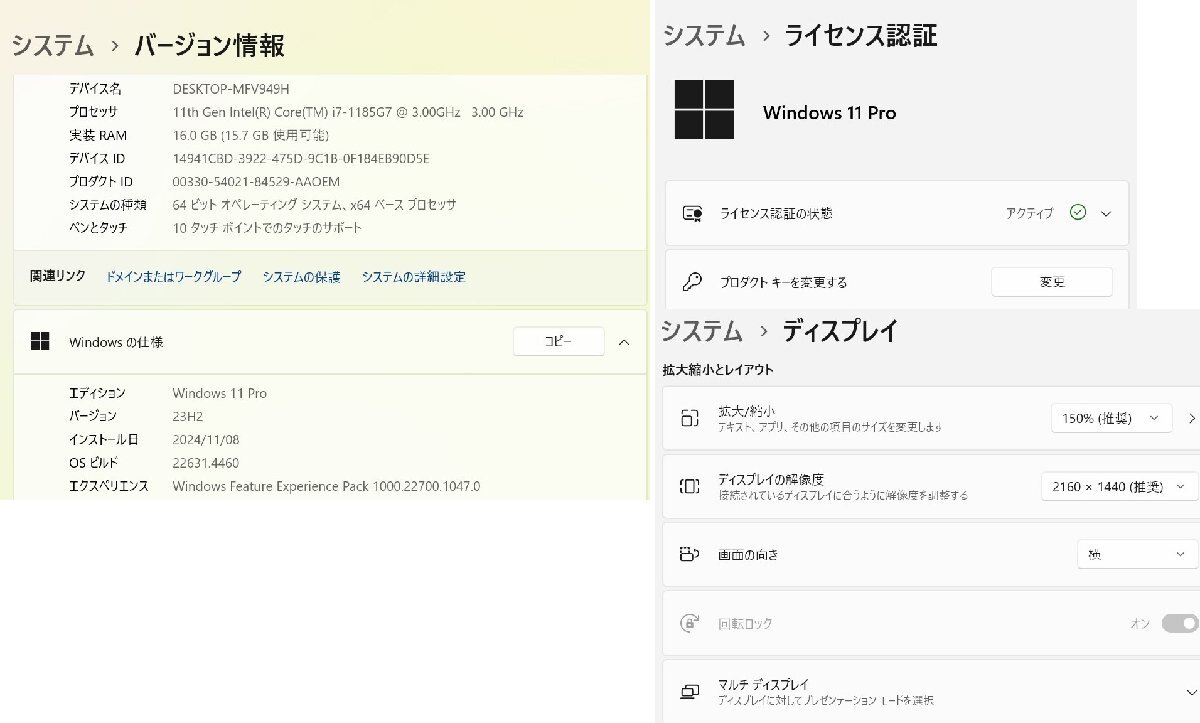Select the 64 ビット system type value
Screen dimensions: 1200x723
pyautogui.click(x=315, y=205)
